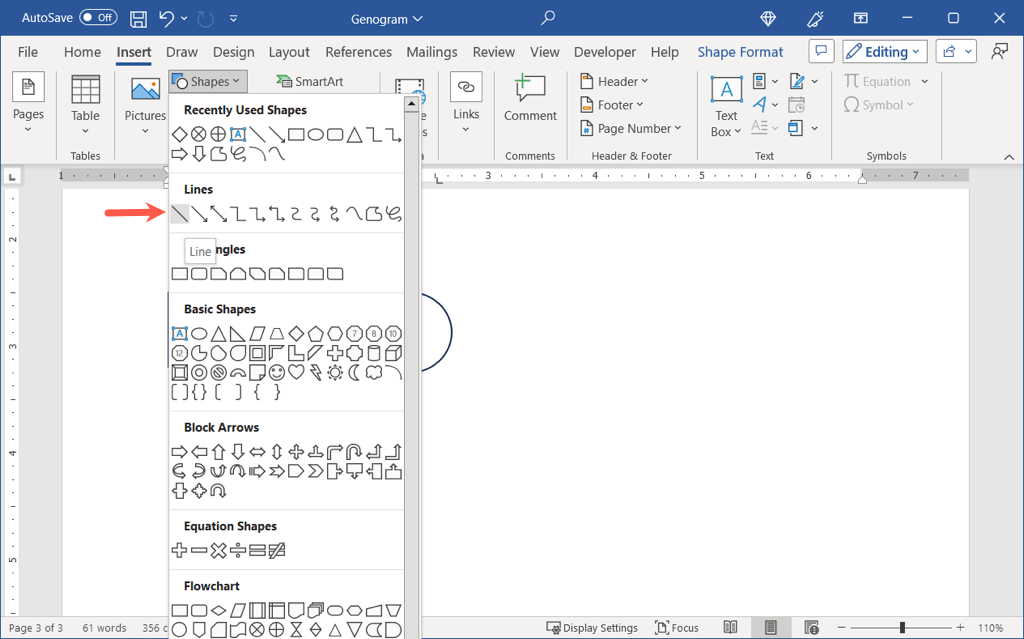Adjust the zoom slider handle
The image size is (1024, 639).
(902, 628)
